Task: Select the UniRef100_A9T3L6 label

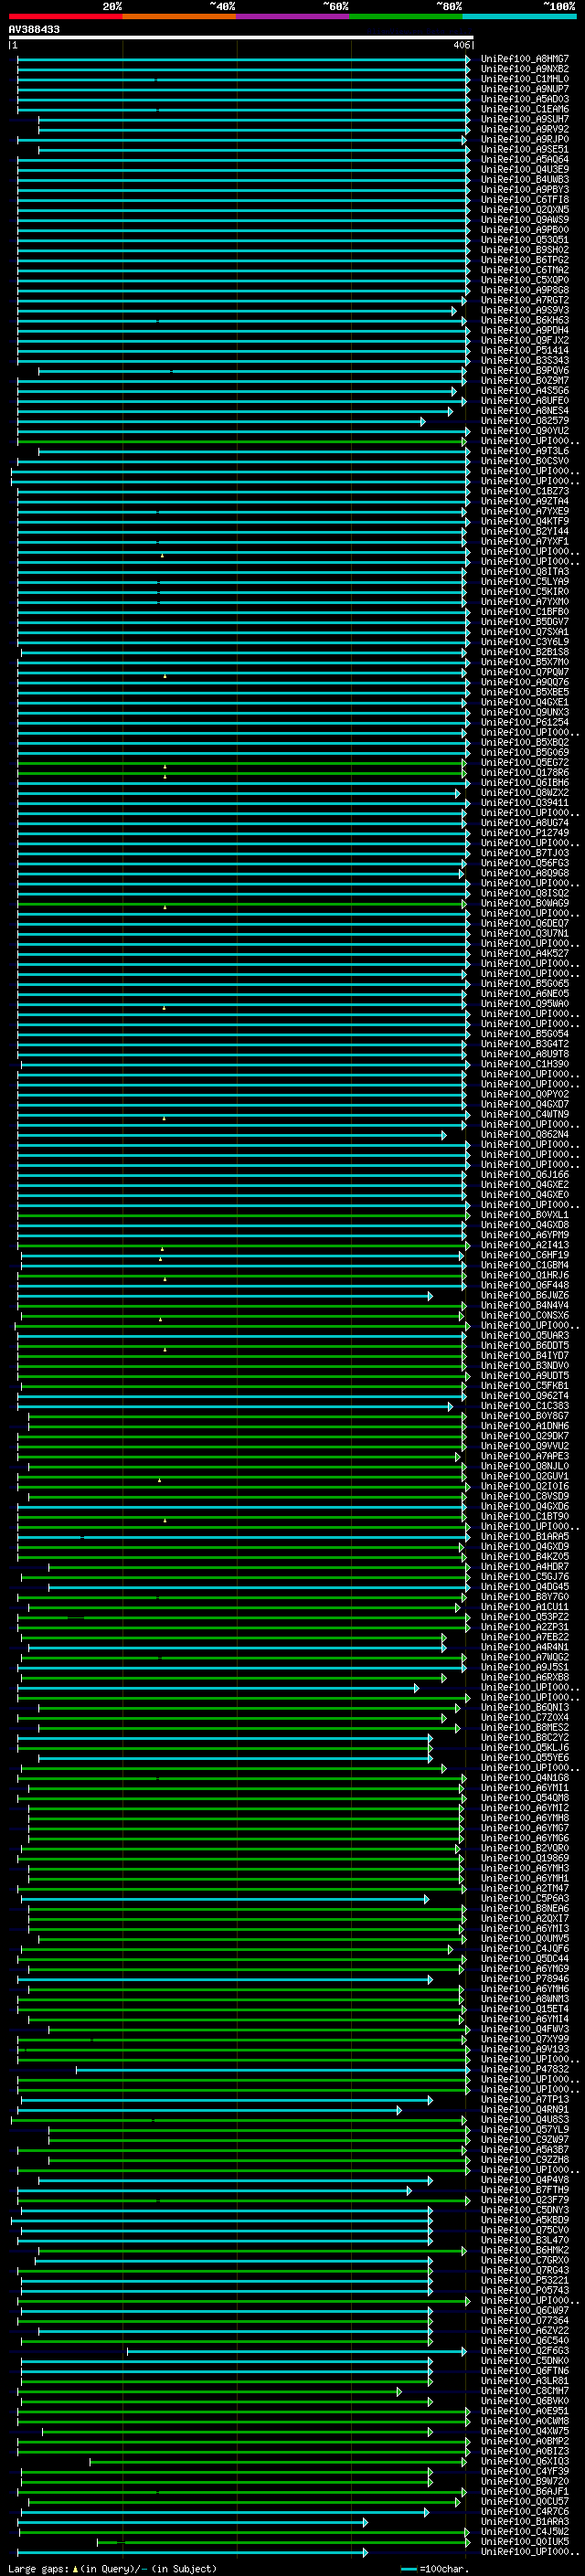Action: coord(525,451)
